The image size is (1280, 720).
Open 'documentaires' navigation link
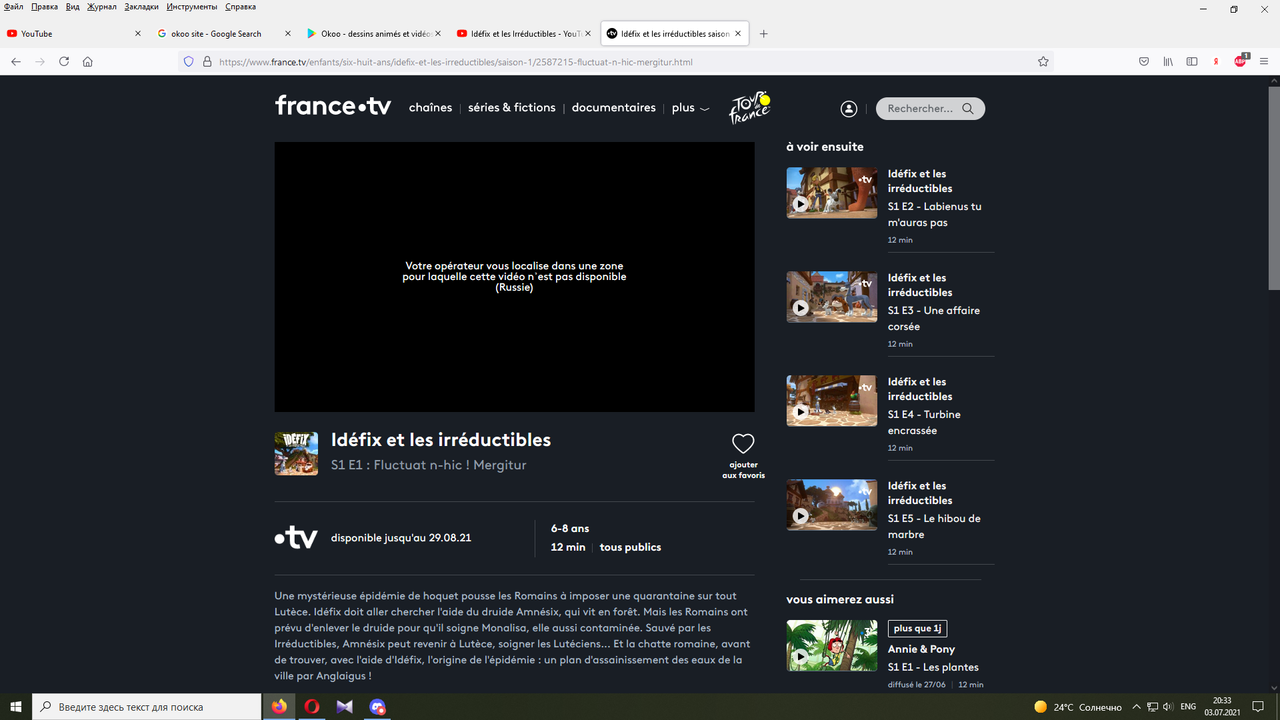pos(614,107)
